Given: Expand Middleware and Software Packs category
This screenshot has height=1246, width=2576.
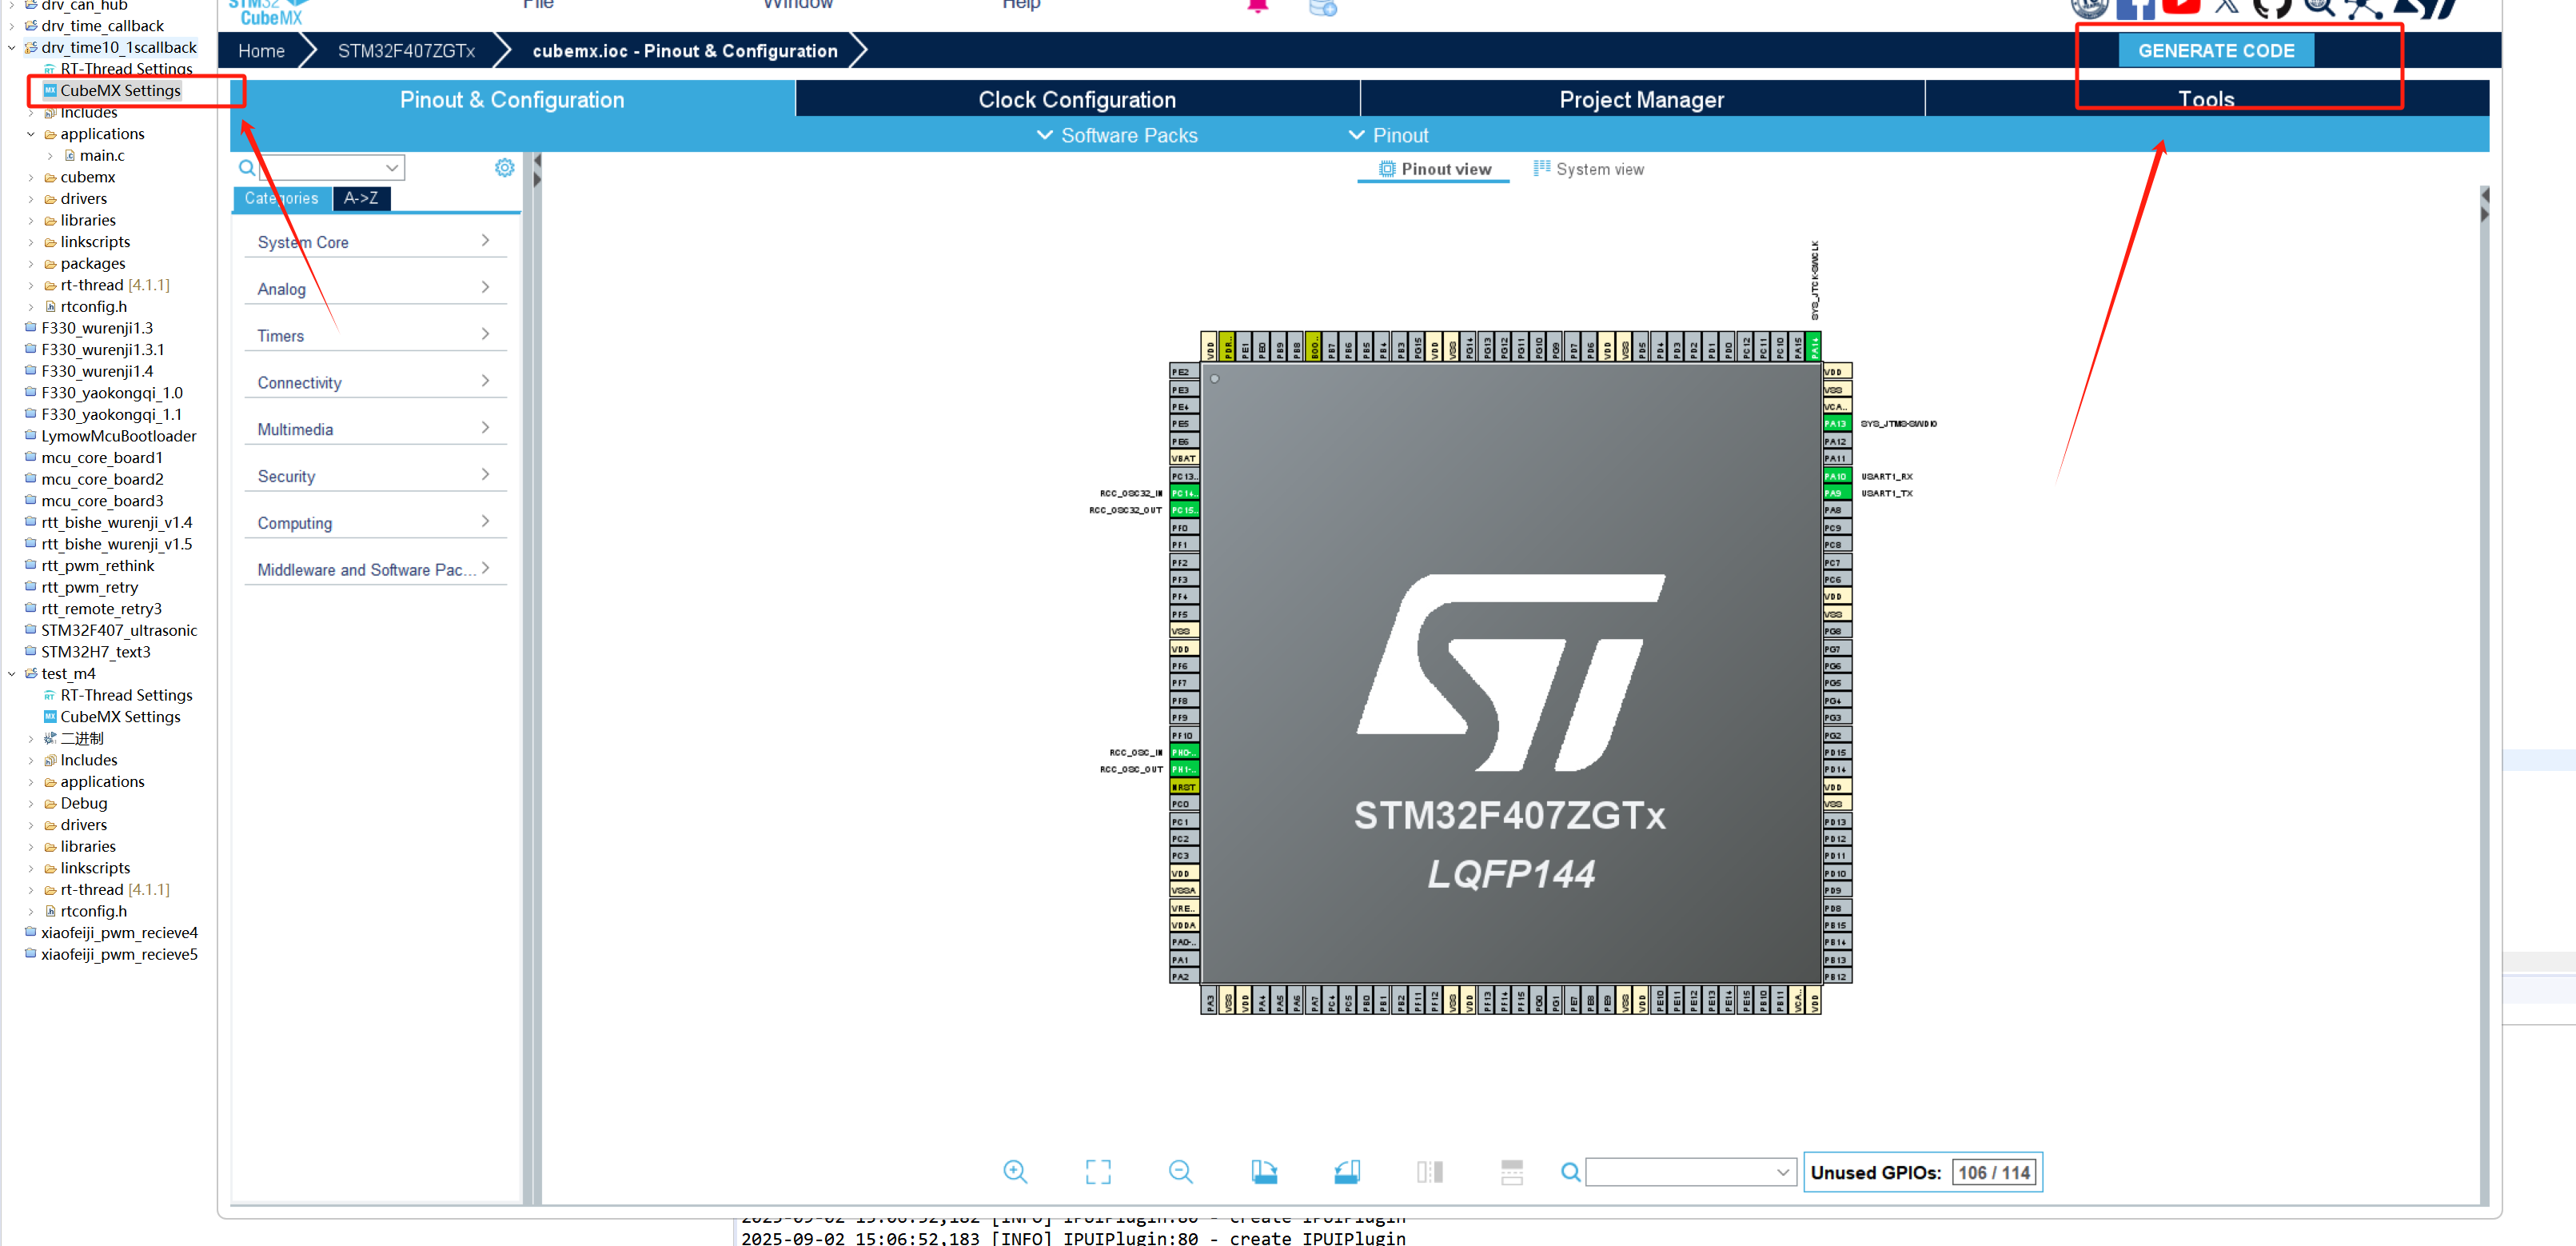Looking at the screenshot, I should click(x=375, y=570).
